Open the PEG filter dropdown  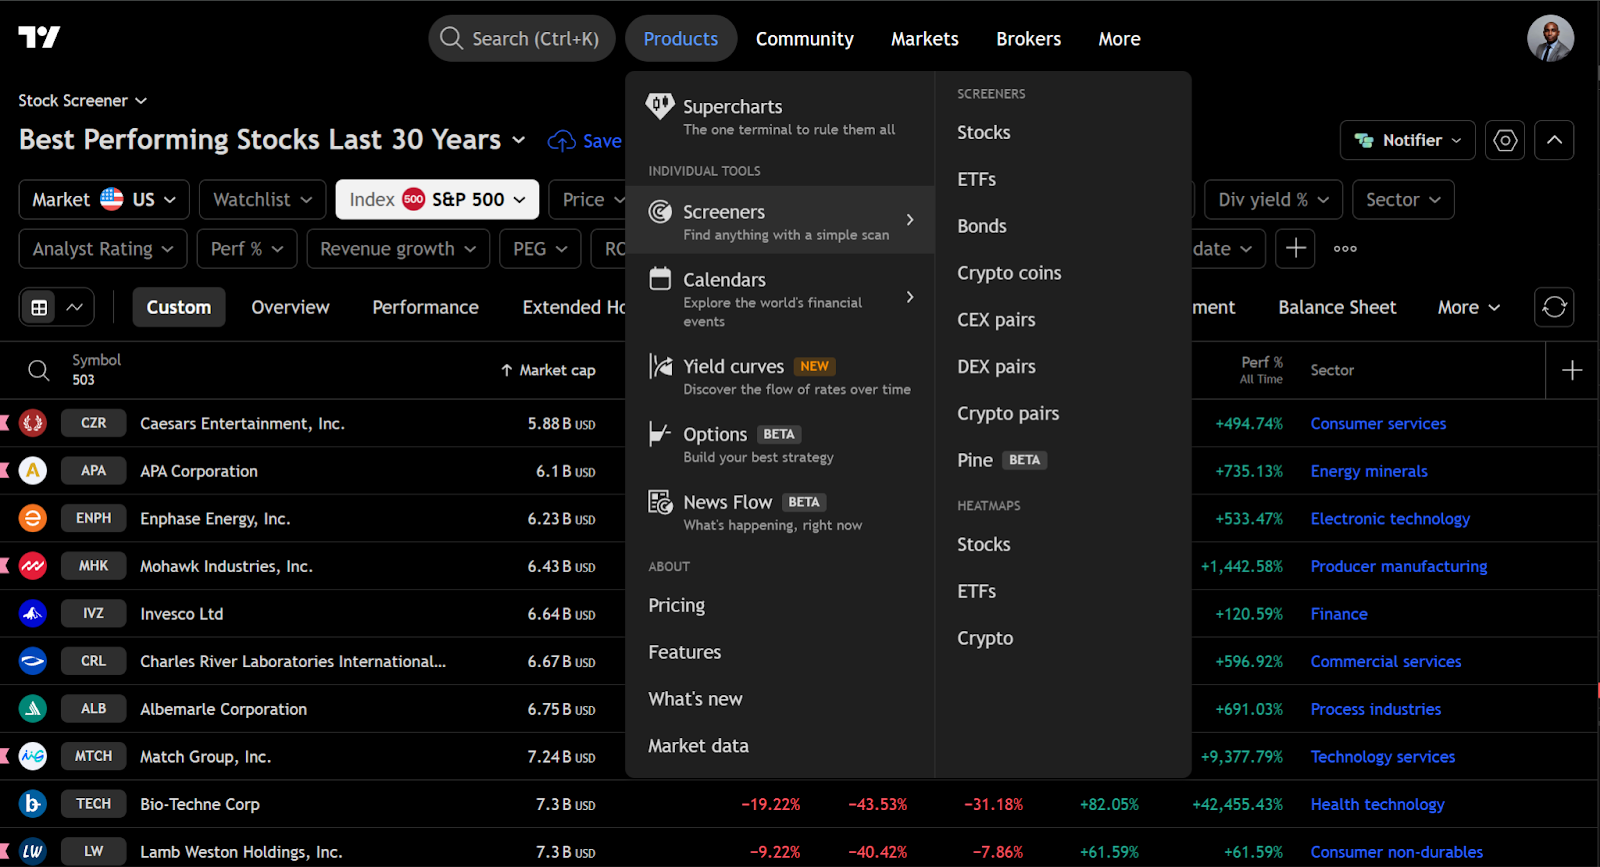coord(540,248)
